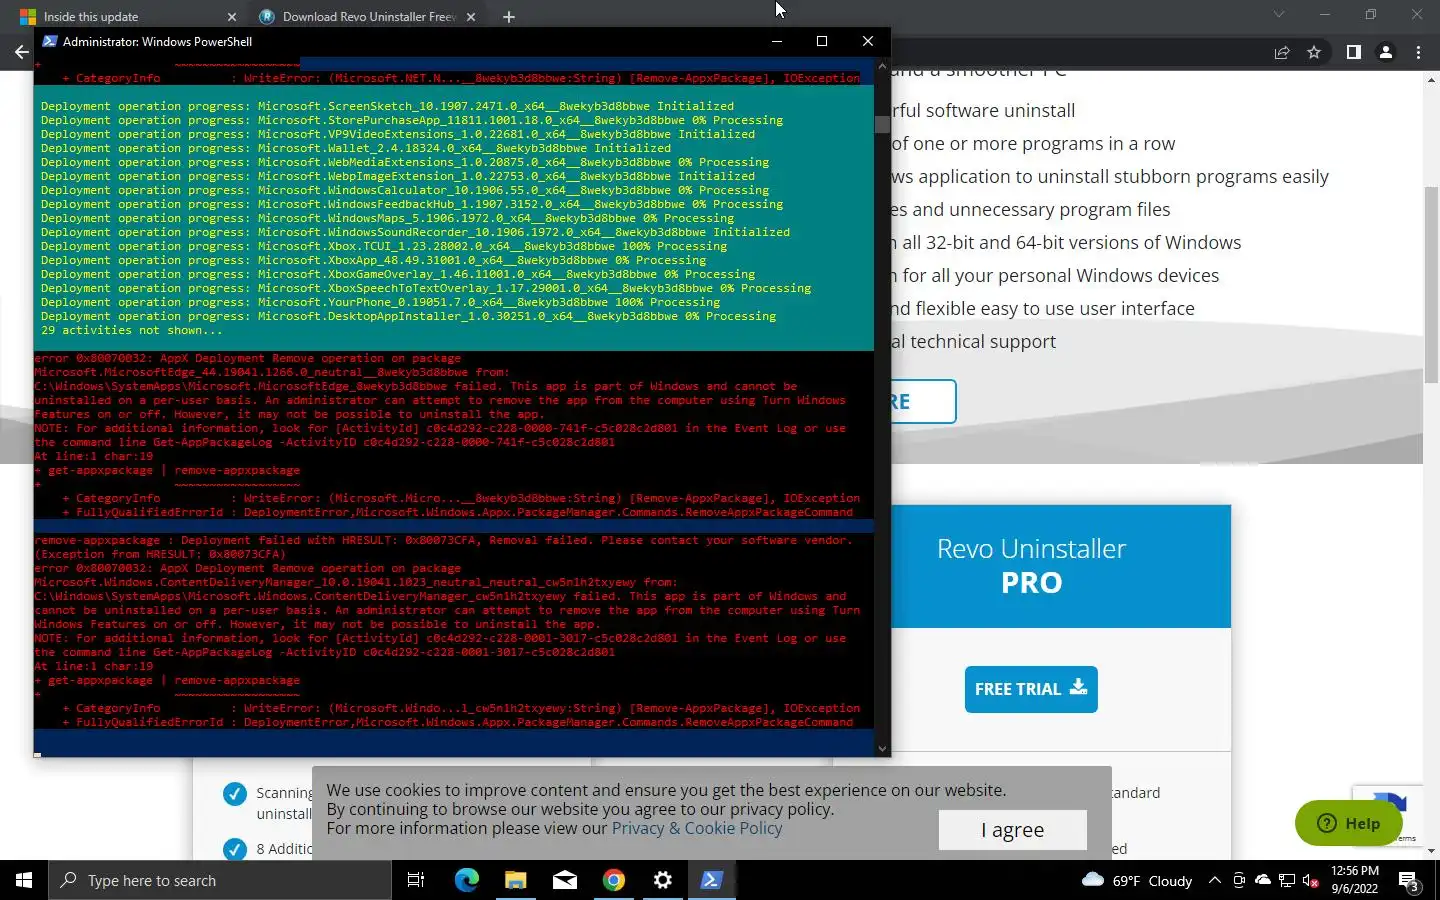
Task: Open Chrome's tab search dropdown
Action: (1278, 14)
